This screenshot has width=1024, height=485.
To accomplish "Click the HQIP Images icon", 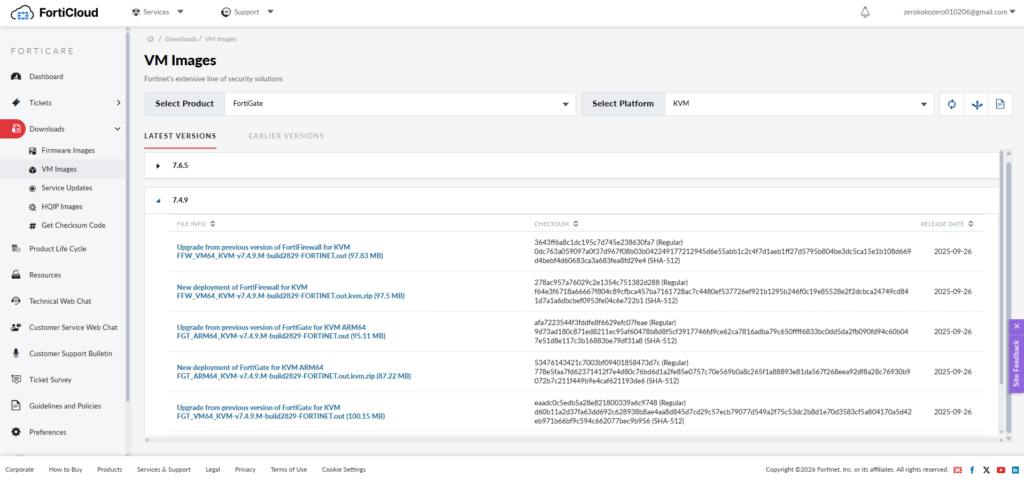I will pyautogui.click(x=33, y=207).
